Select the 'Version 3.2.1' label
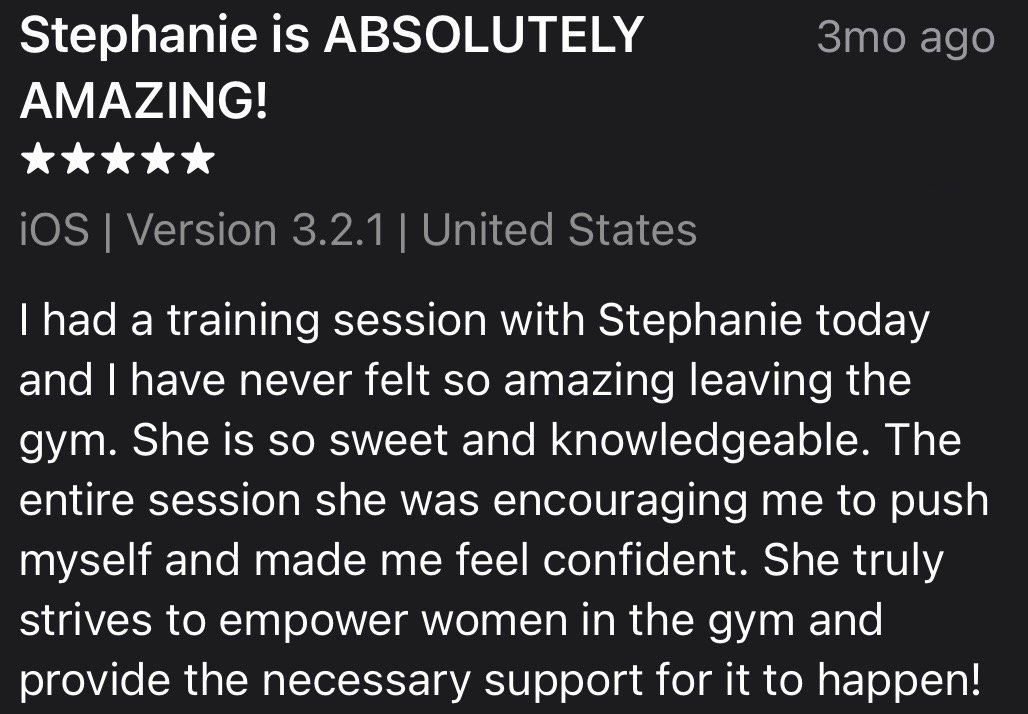The width and height of the screenshot is (1028, 714). tap(255, 230)
